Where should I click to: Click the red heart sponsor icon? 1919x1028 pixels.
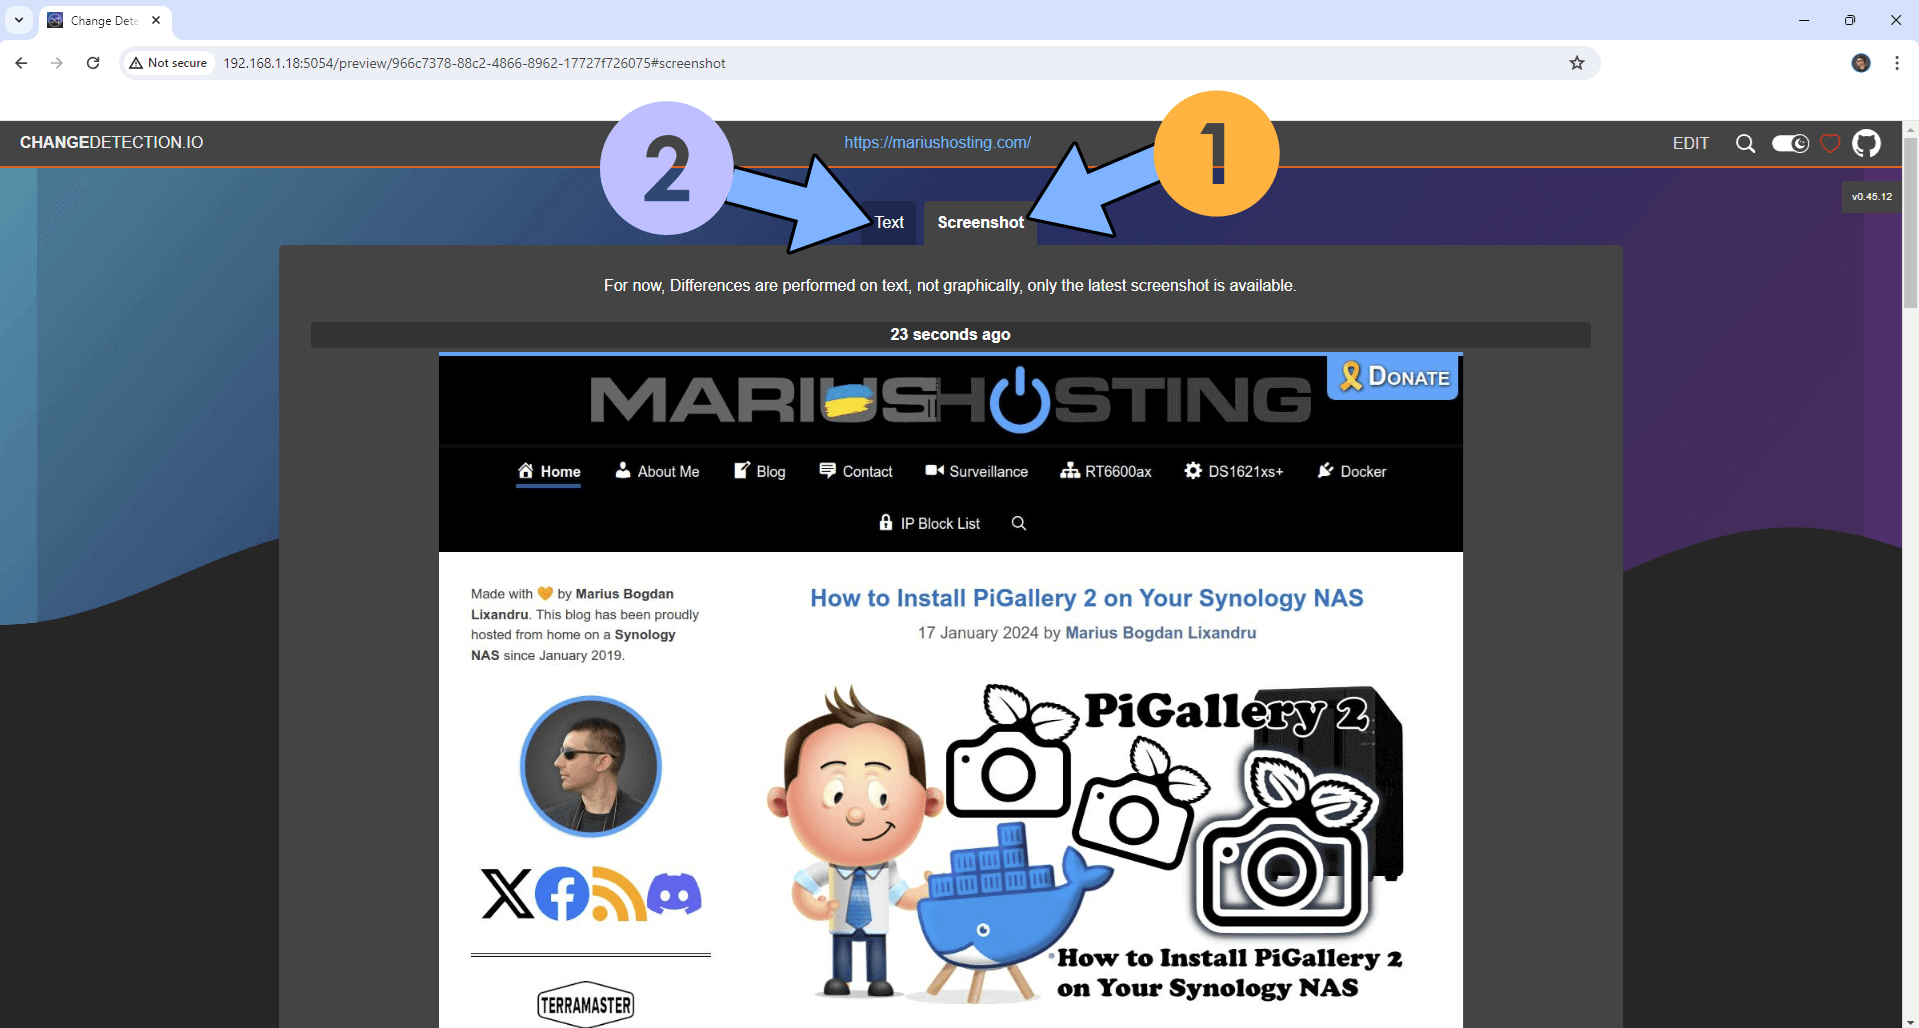[x=1830, y=143]
